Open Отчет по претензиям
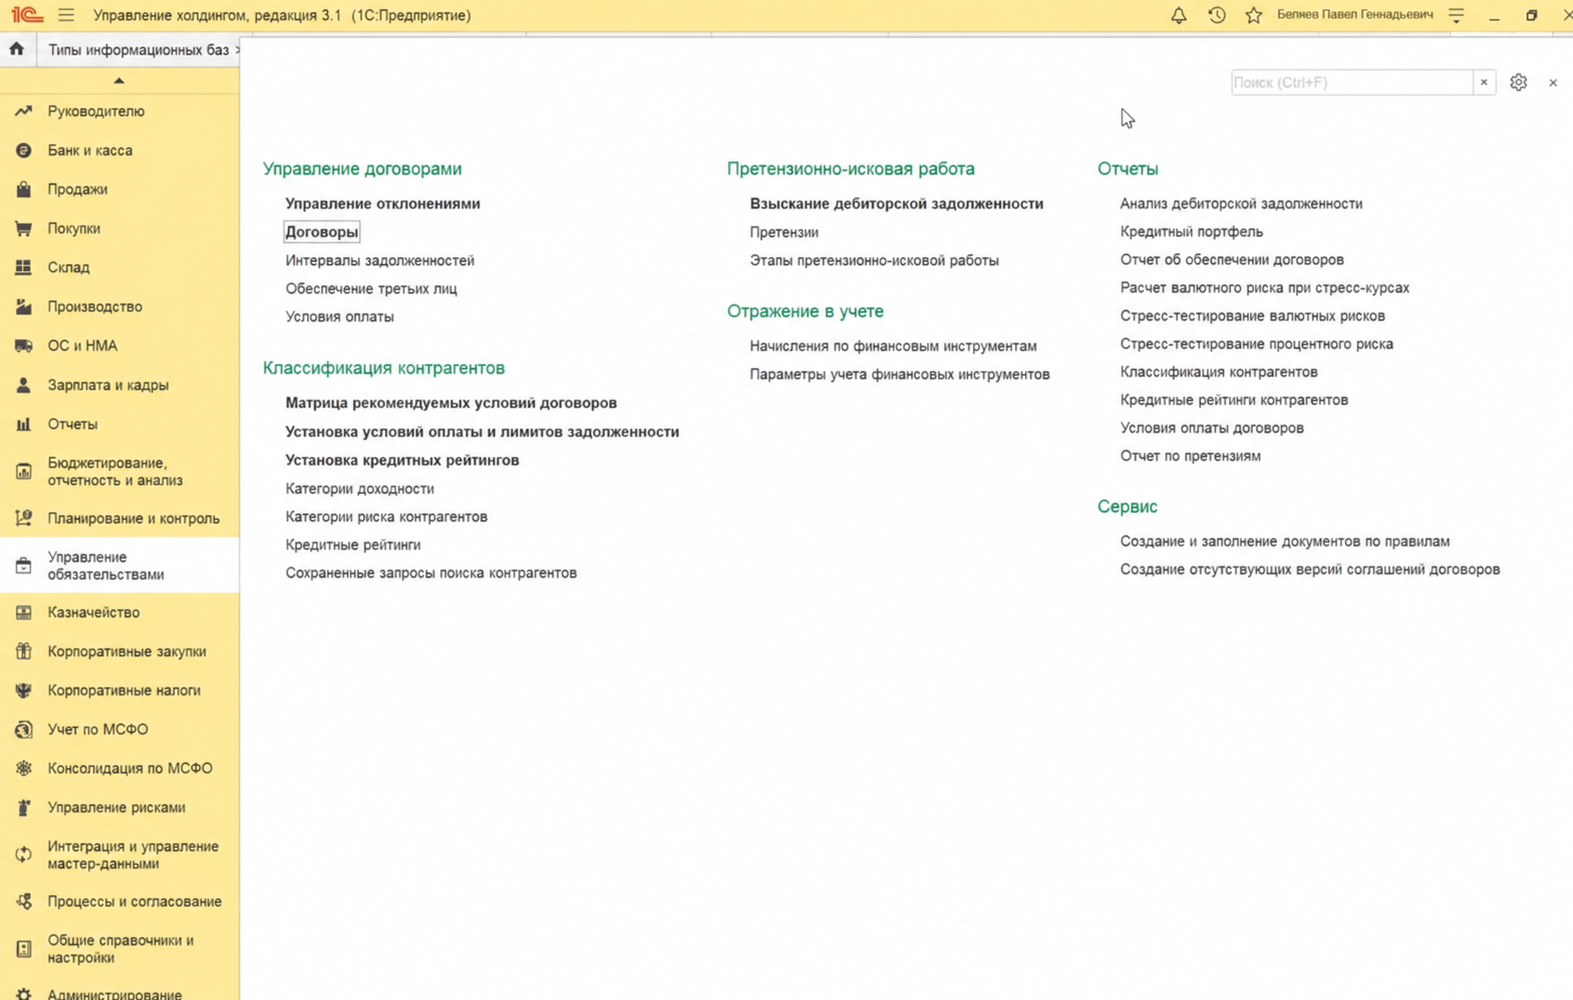Viewport: 1573px width, 1000px height. point(1190,455)
